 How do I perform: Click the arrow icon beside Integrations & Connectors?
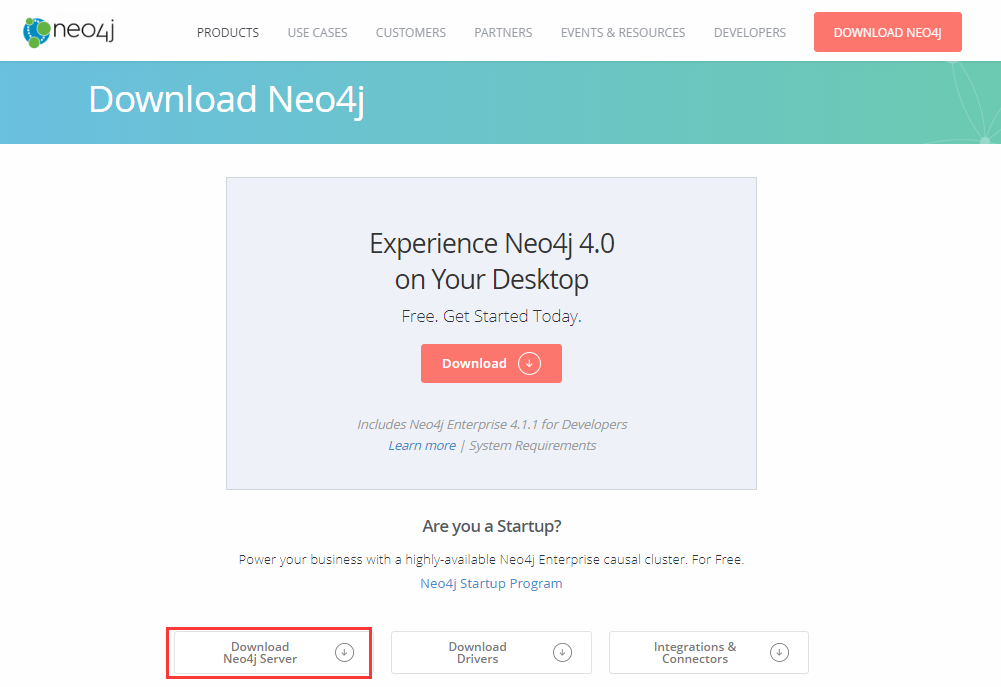click(x=779, y=653)
